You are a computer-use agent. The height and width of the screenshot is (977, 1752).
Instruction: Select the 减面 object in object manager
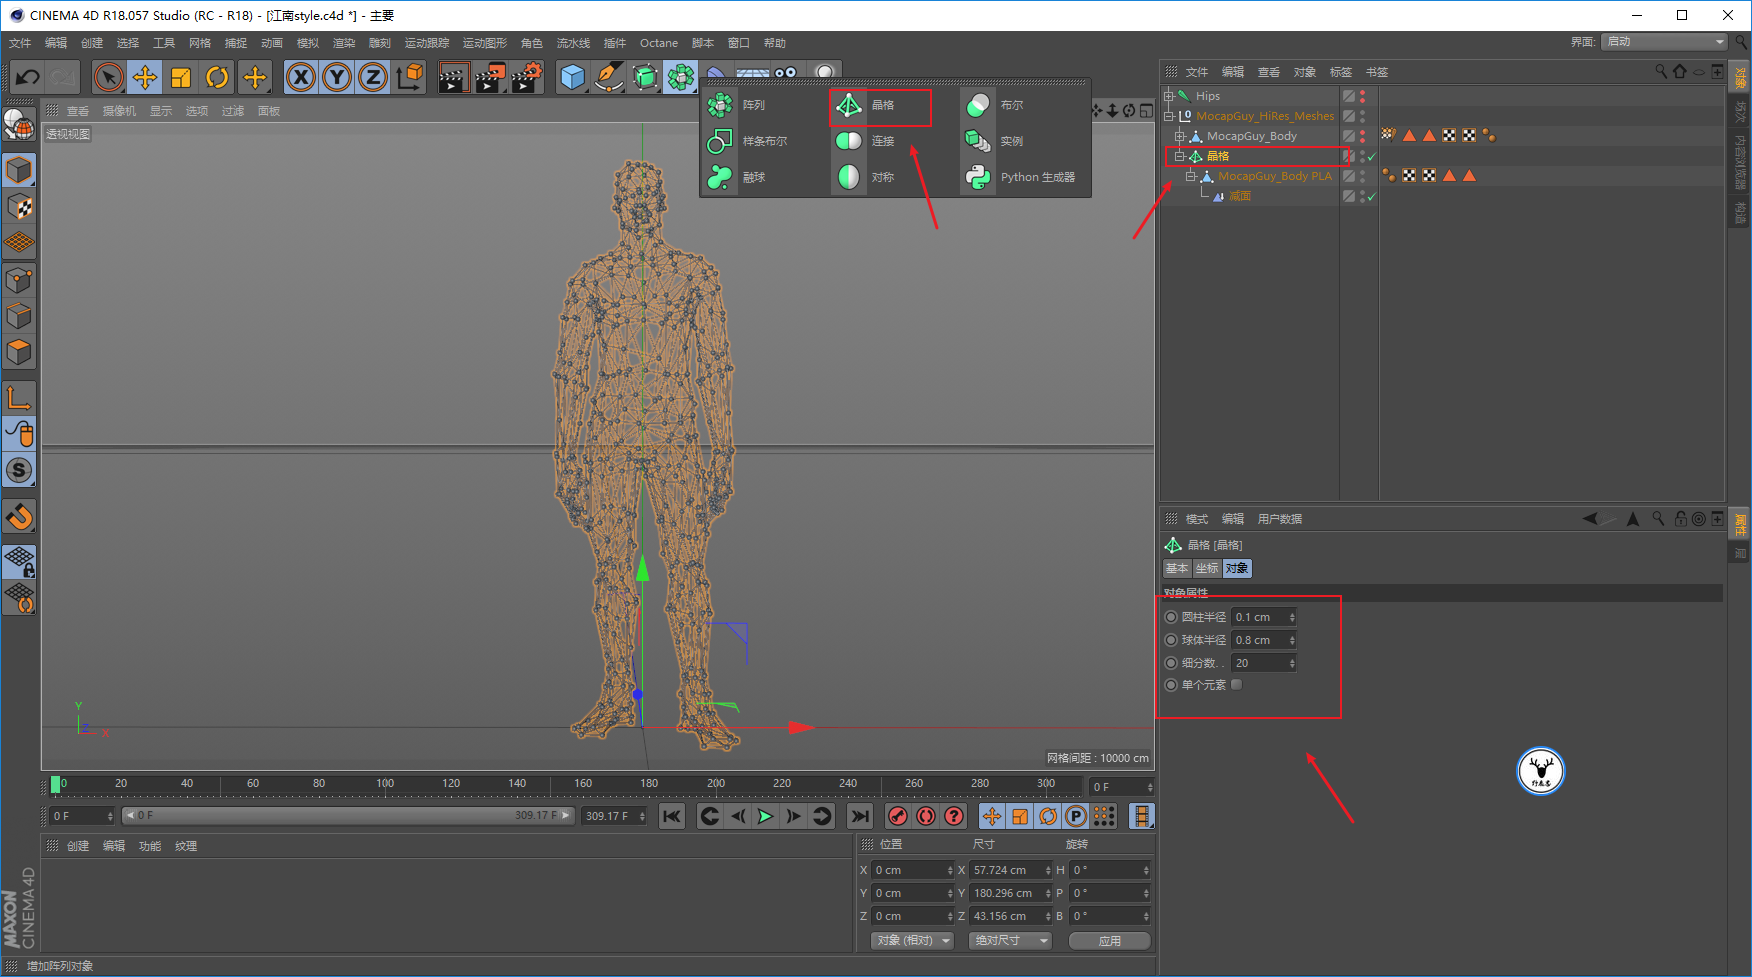1240,196
